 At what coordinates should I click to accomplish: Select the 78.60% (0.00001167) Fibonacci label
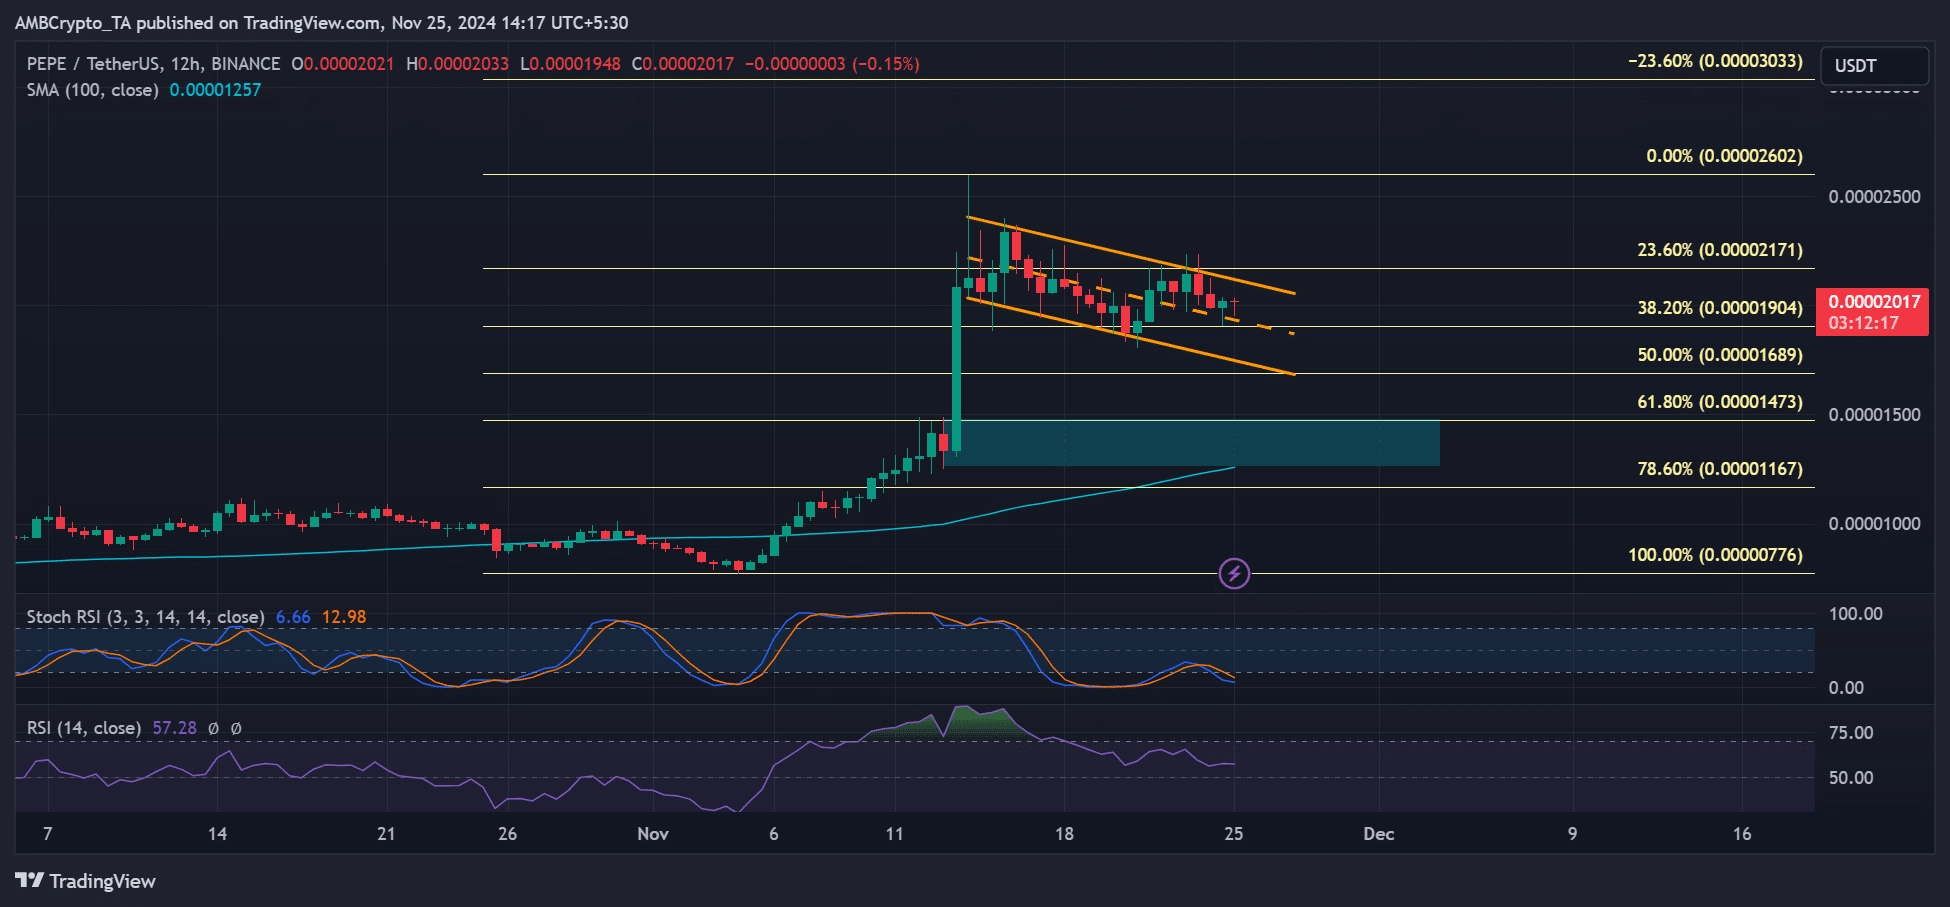[1720, 469]
